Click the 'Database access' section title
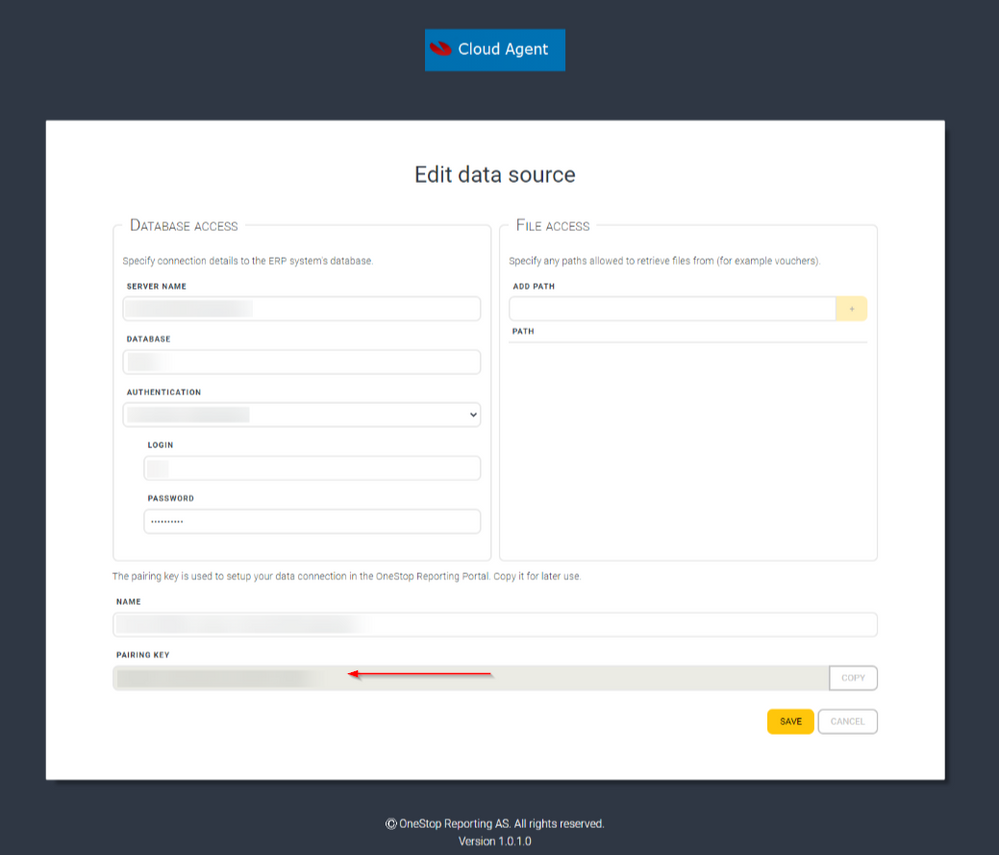The image size is (999, 855). (x=183, y=226)
